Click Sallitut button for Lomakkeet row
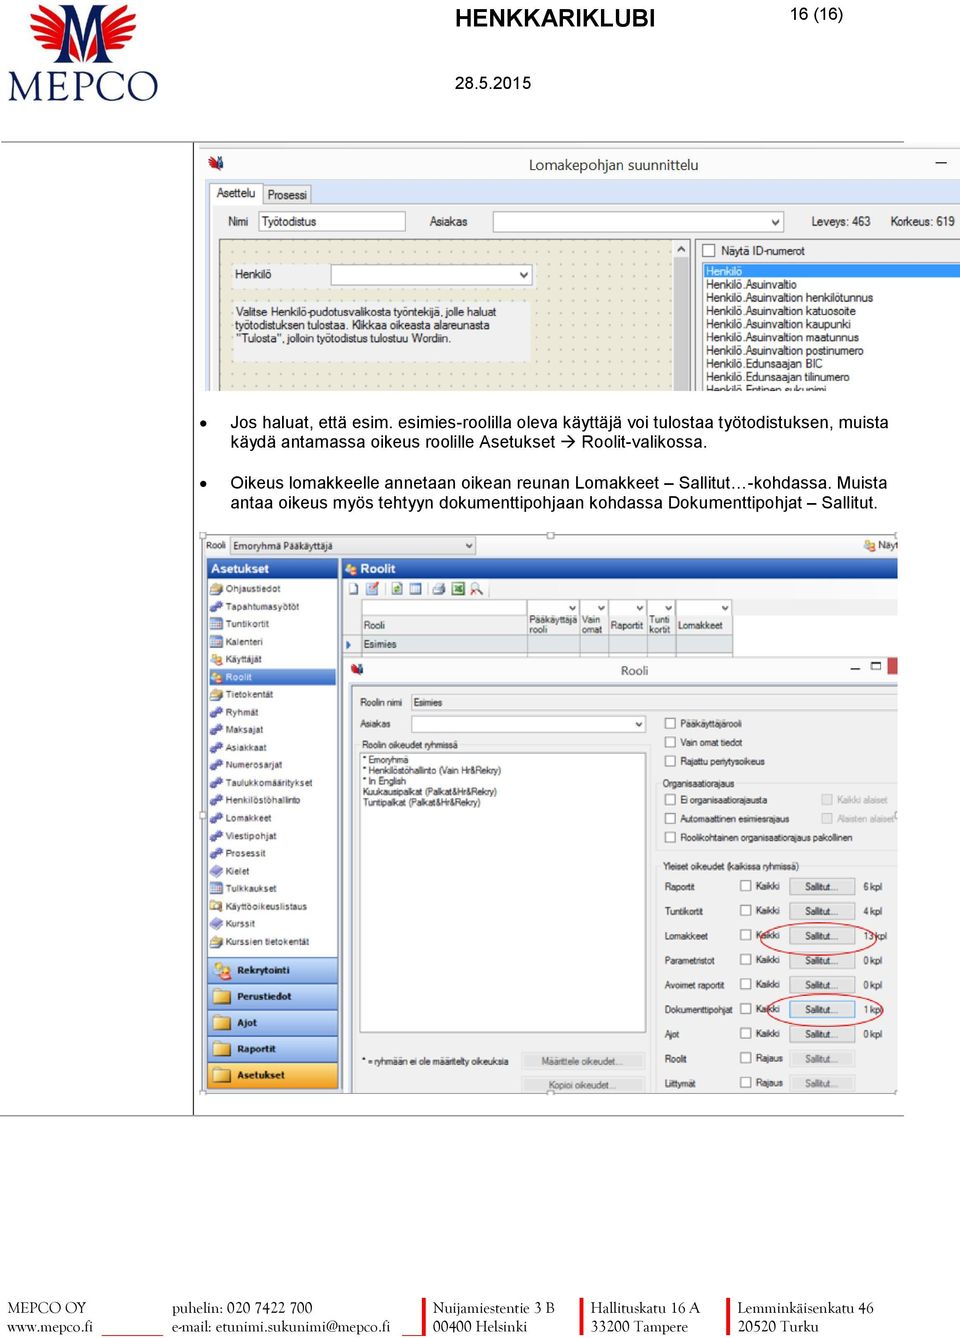The width and height of the screenshot is (960, 1338). click(x=820, y=936)
